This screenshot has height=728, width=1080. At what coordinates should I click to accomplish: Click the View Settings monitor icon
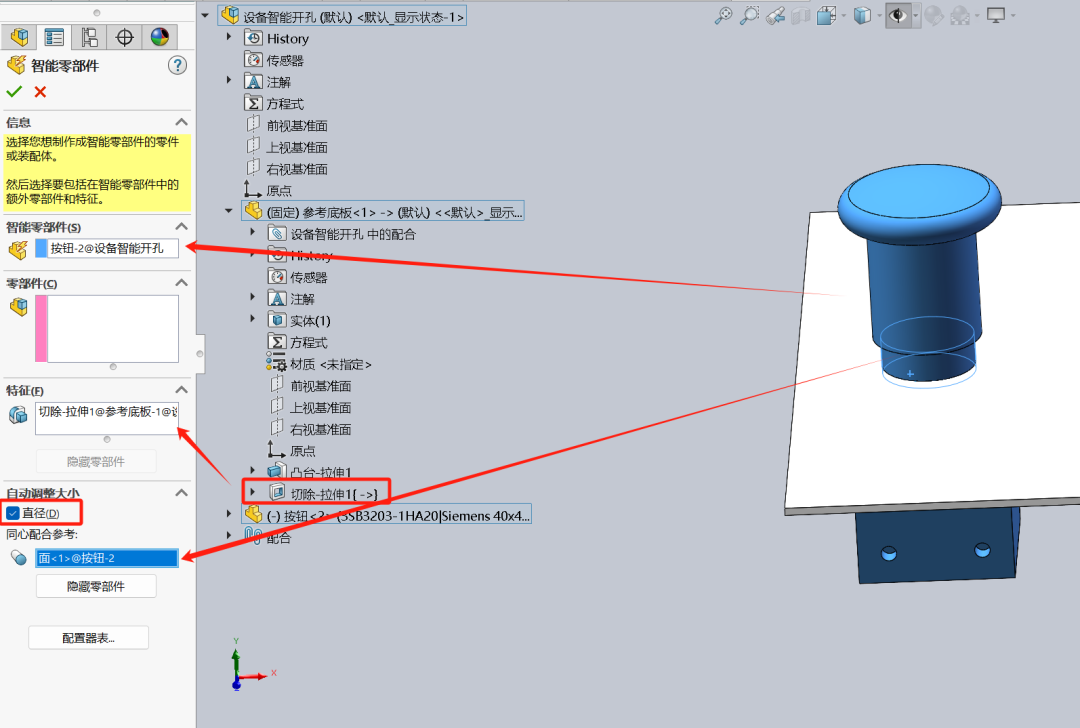click(x=996, y=16)
